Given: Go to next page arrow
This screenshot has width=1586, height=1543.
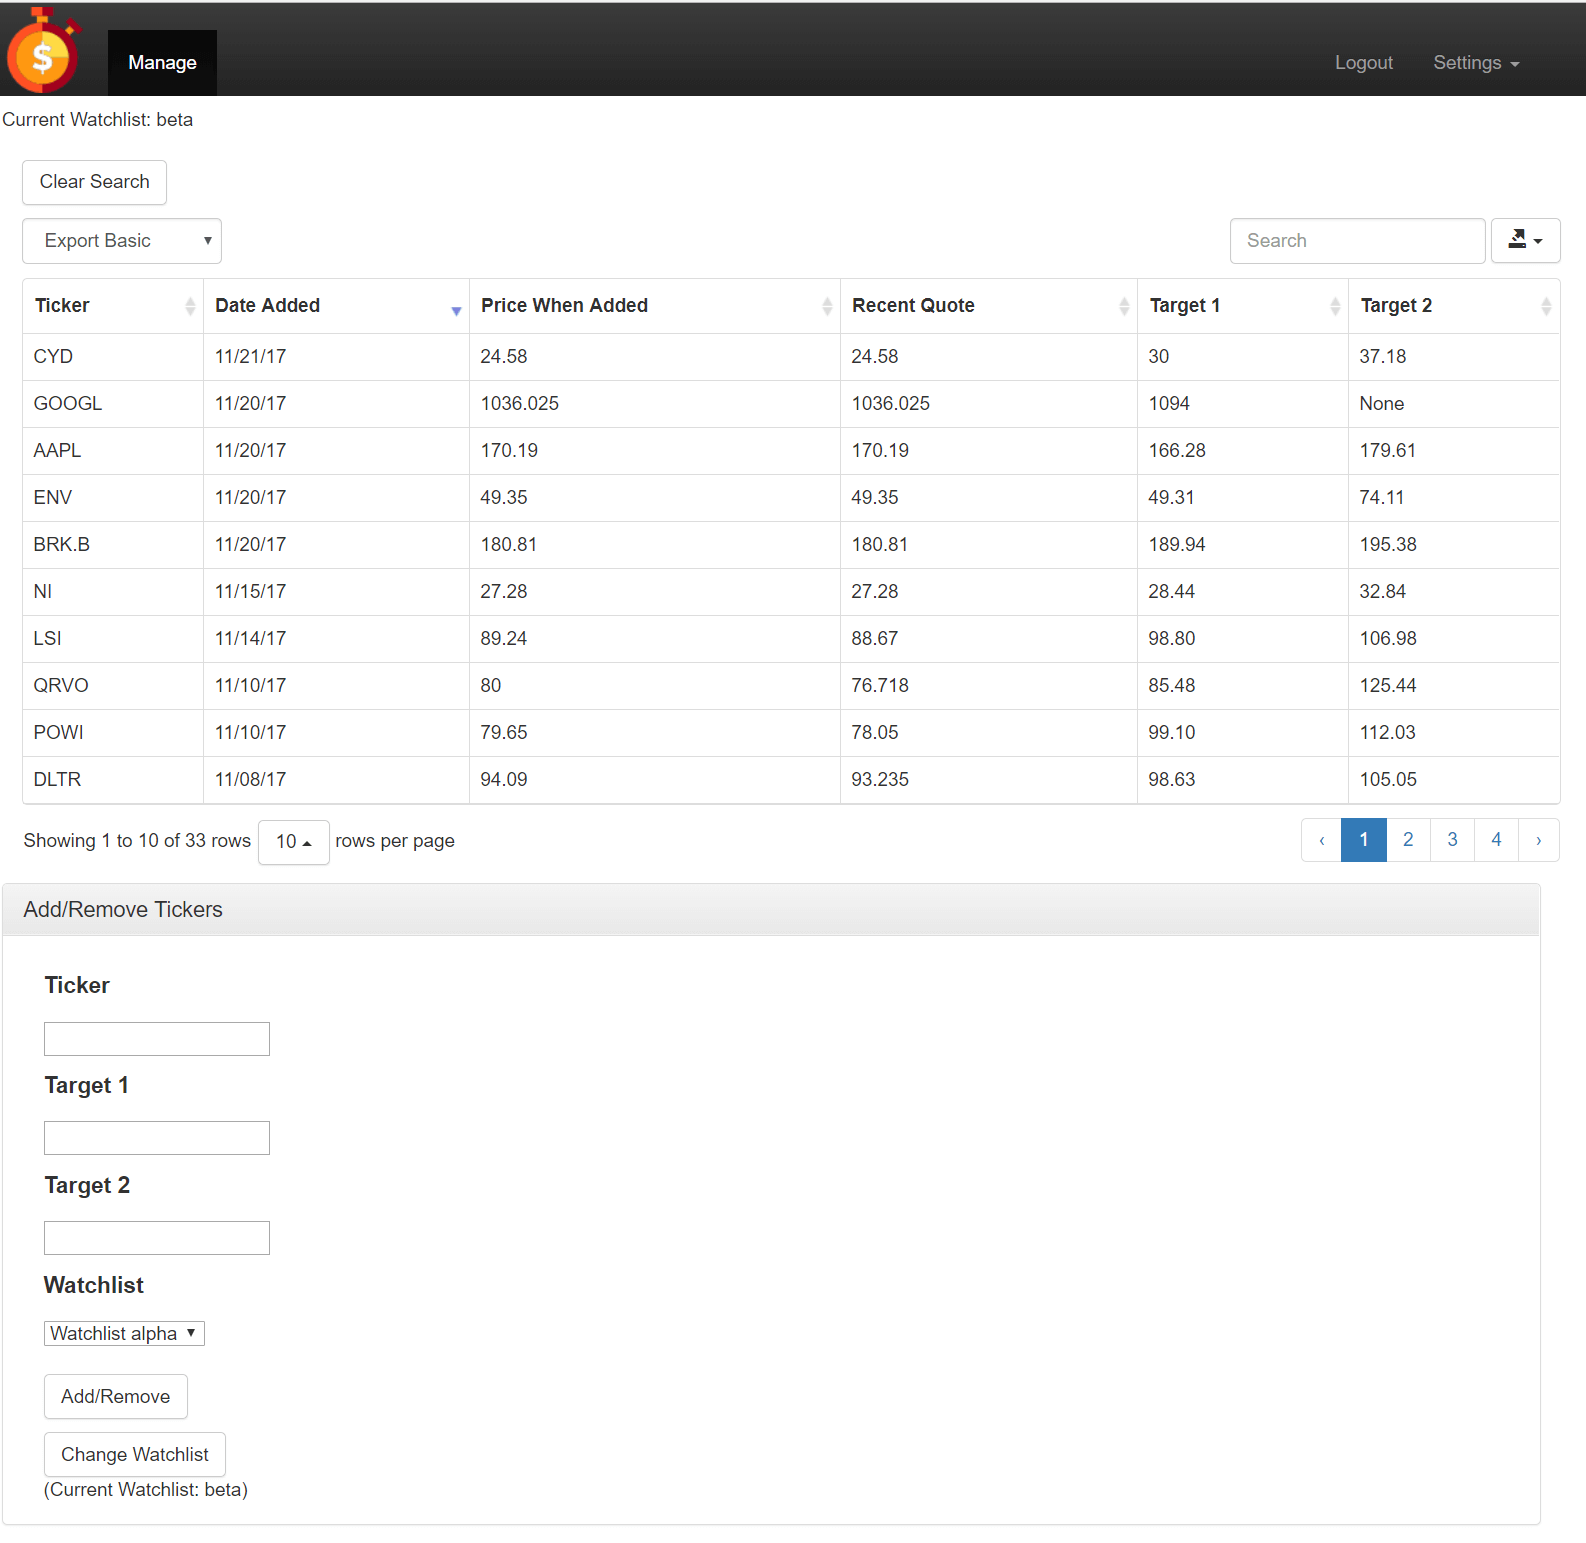Looking at the screenshot, I should (1538, 840).
